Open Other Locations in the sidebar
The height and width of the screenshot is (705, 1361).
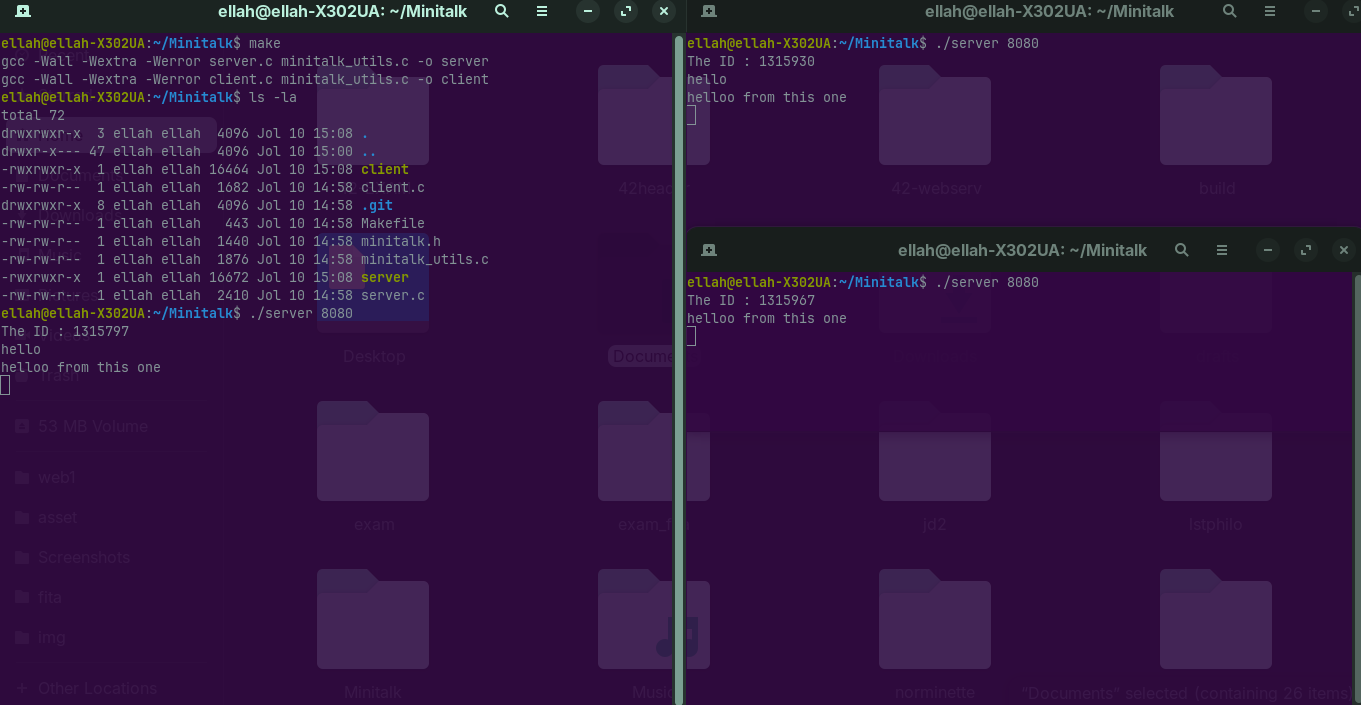point(97,688)
